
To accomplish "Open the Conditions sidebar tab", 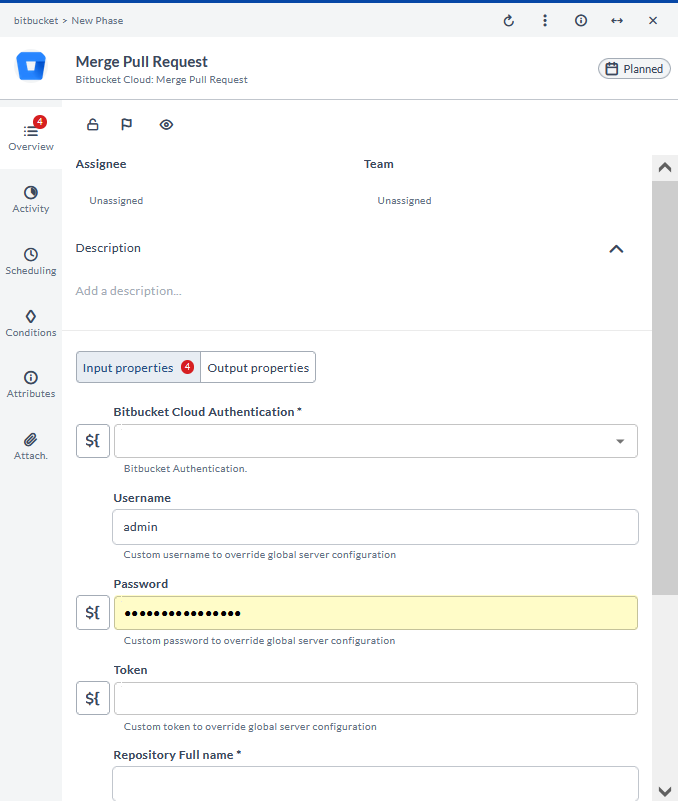I will (x=31, y=323).
